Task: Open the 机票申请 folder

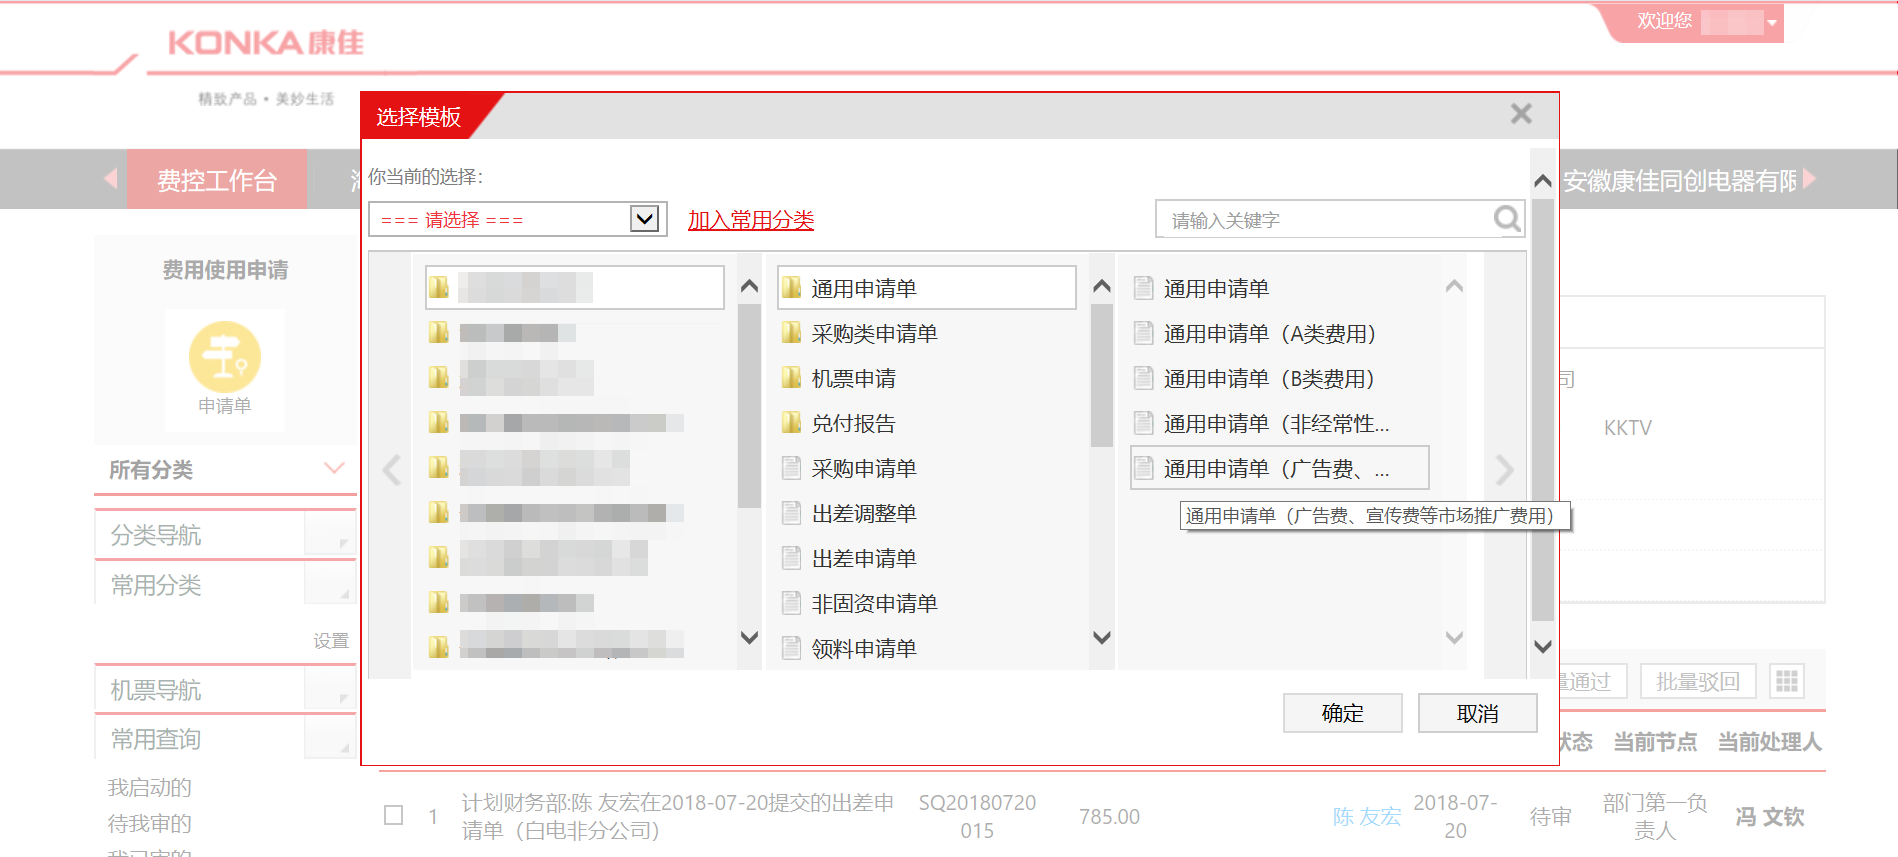Action: pyautogui.click(x=853, y=379)
